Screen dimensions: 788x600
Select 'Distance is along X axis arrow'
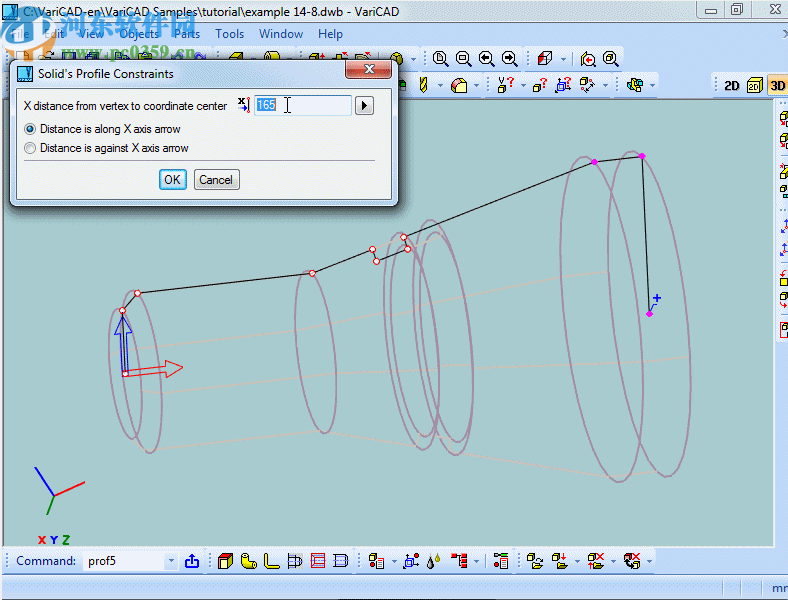tap(30, 129)
